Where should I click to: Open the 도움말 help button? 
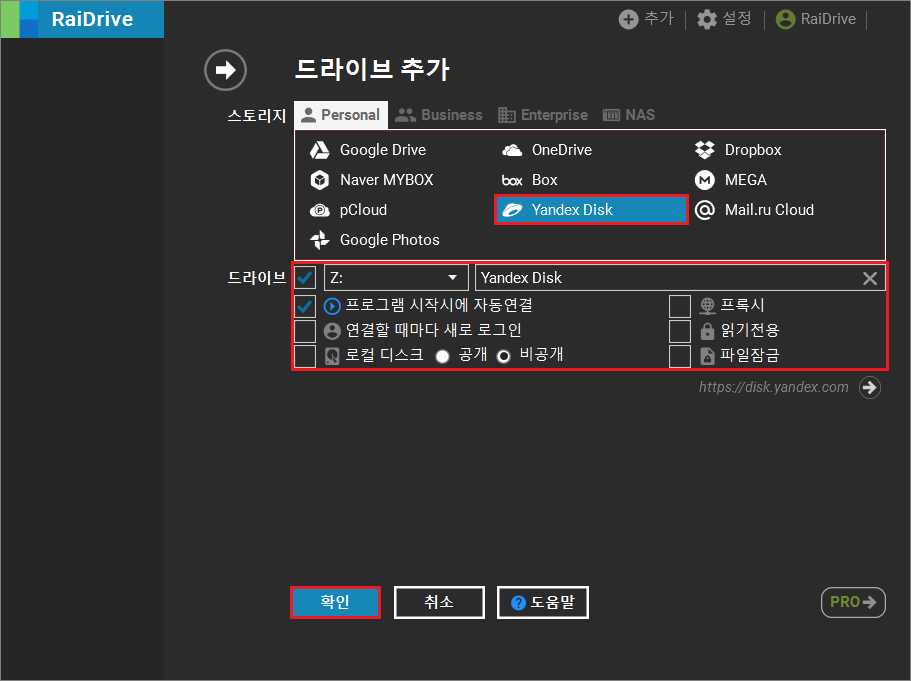(543, 603)
